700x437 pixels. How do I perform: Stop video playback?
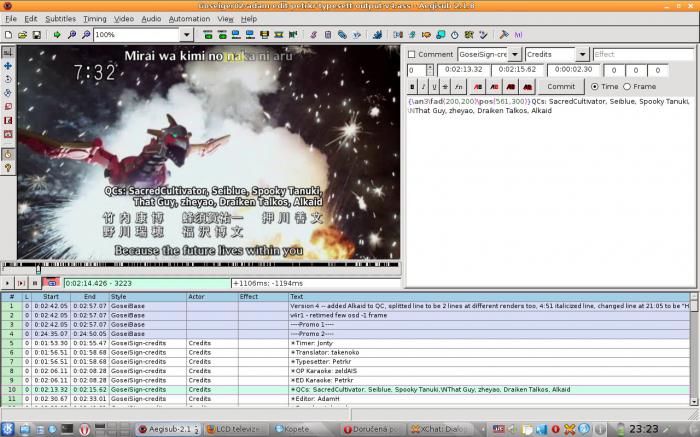pos(34,283)
